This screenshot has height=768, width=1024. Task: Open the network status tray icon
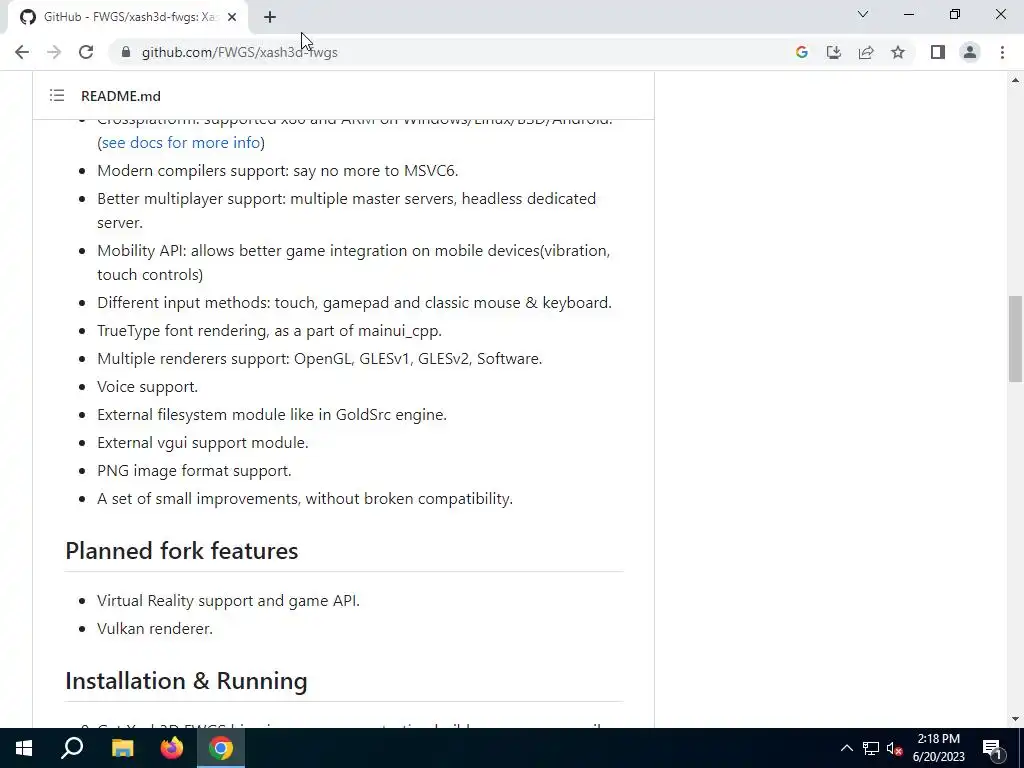point(871,748)
